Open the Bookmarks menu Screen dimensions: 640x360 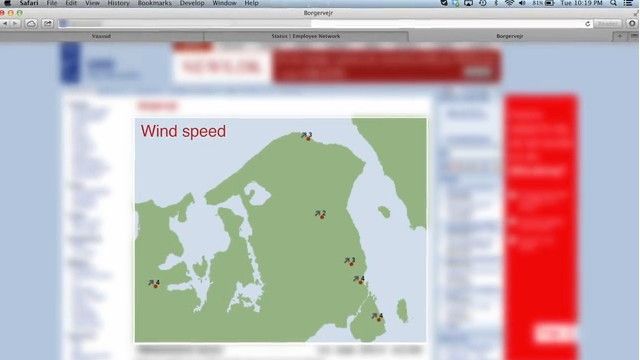coord(154,3)
